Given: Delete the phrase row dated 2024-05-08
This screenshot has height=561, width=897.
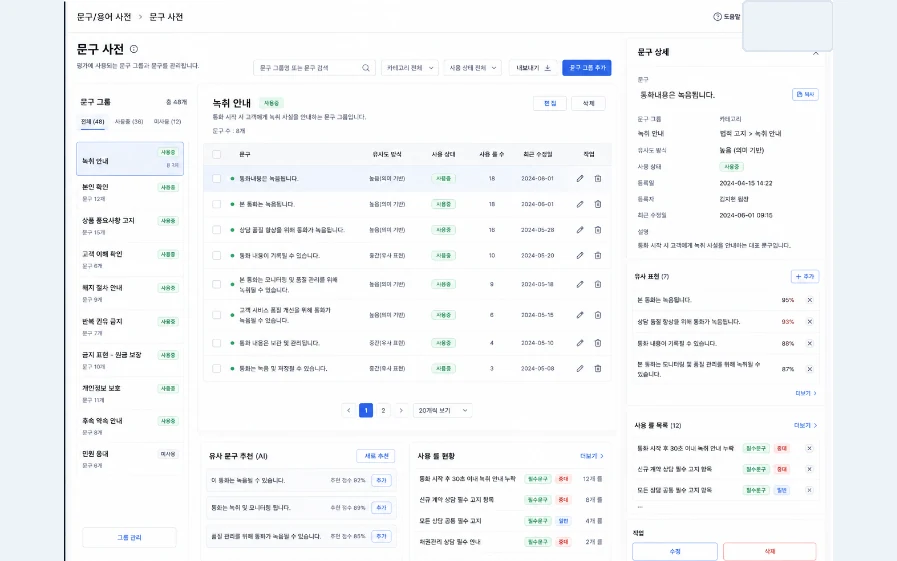Looking at the screenshot, I should pos(598,369).
